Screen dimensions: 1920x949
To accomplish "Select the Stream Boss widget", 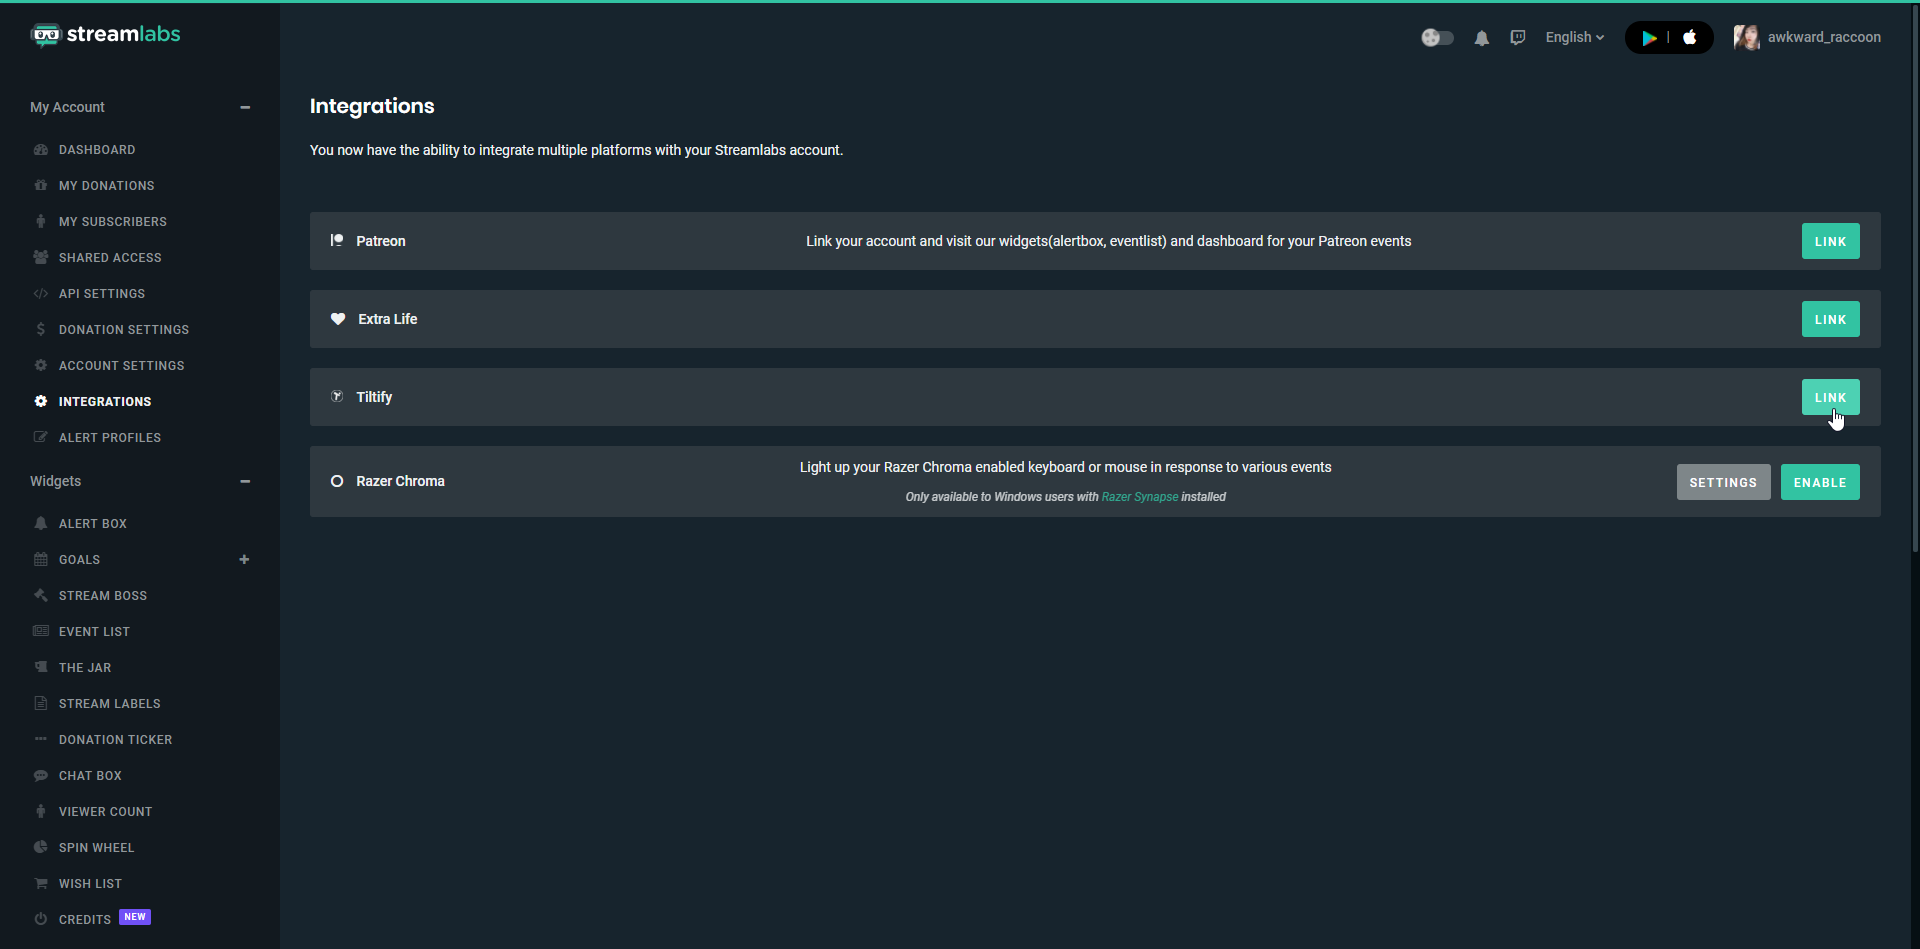I will coord(102,595).
